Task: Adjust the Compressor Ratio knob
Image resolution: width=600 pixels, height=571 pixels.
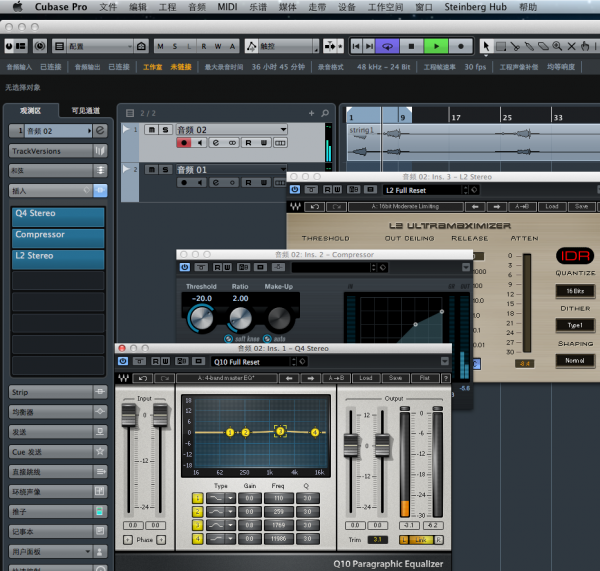Action: pyautogui.click(x=240, y=318)
